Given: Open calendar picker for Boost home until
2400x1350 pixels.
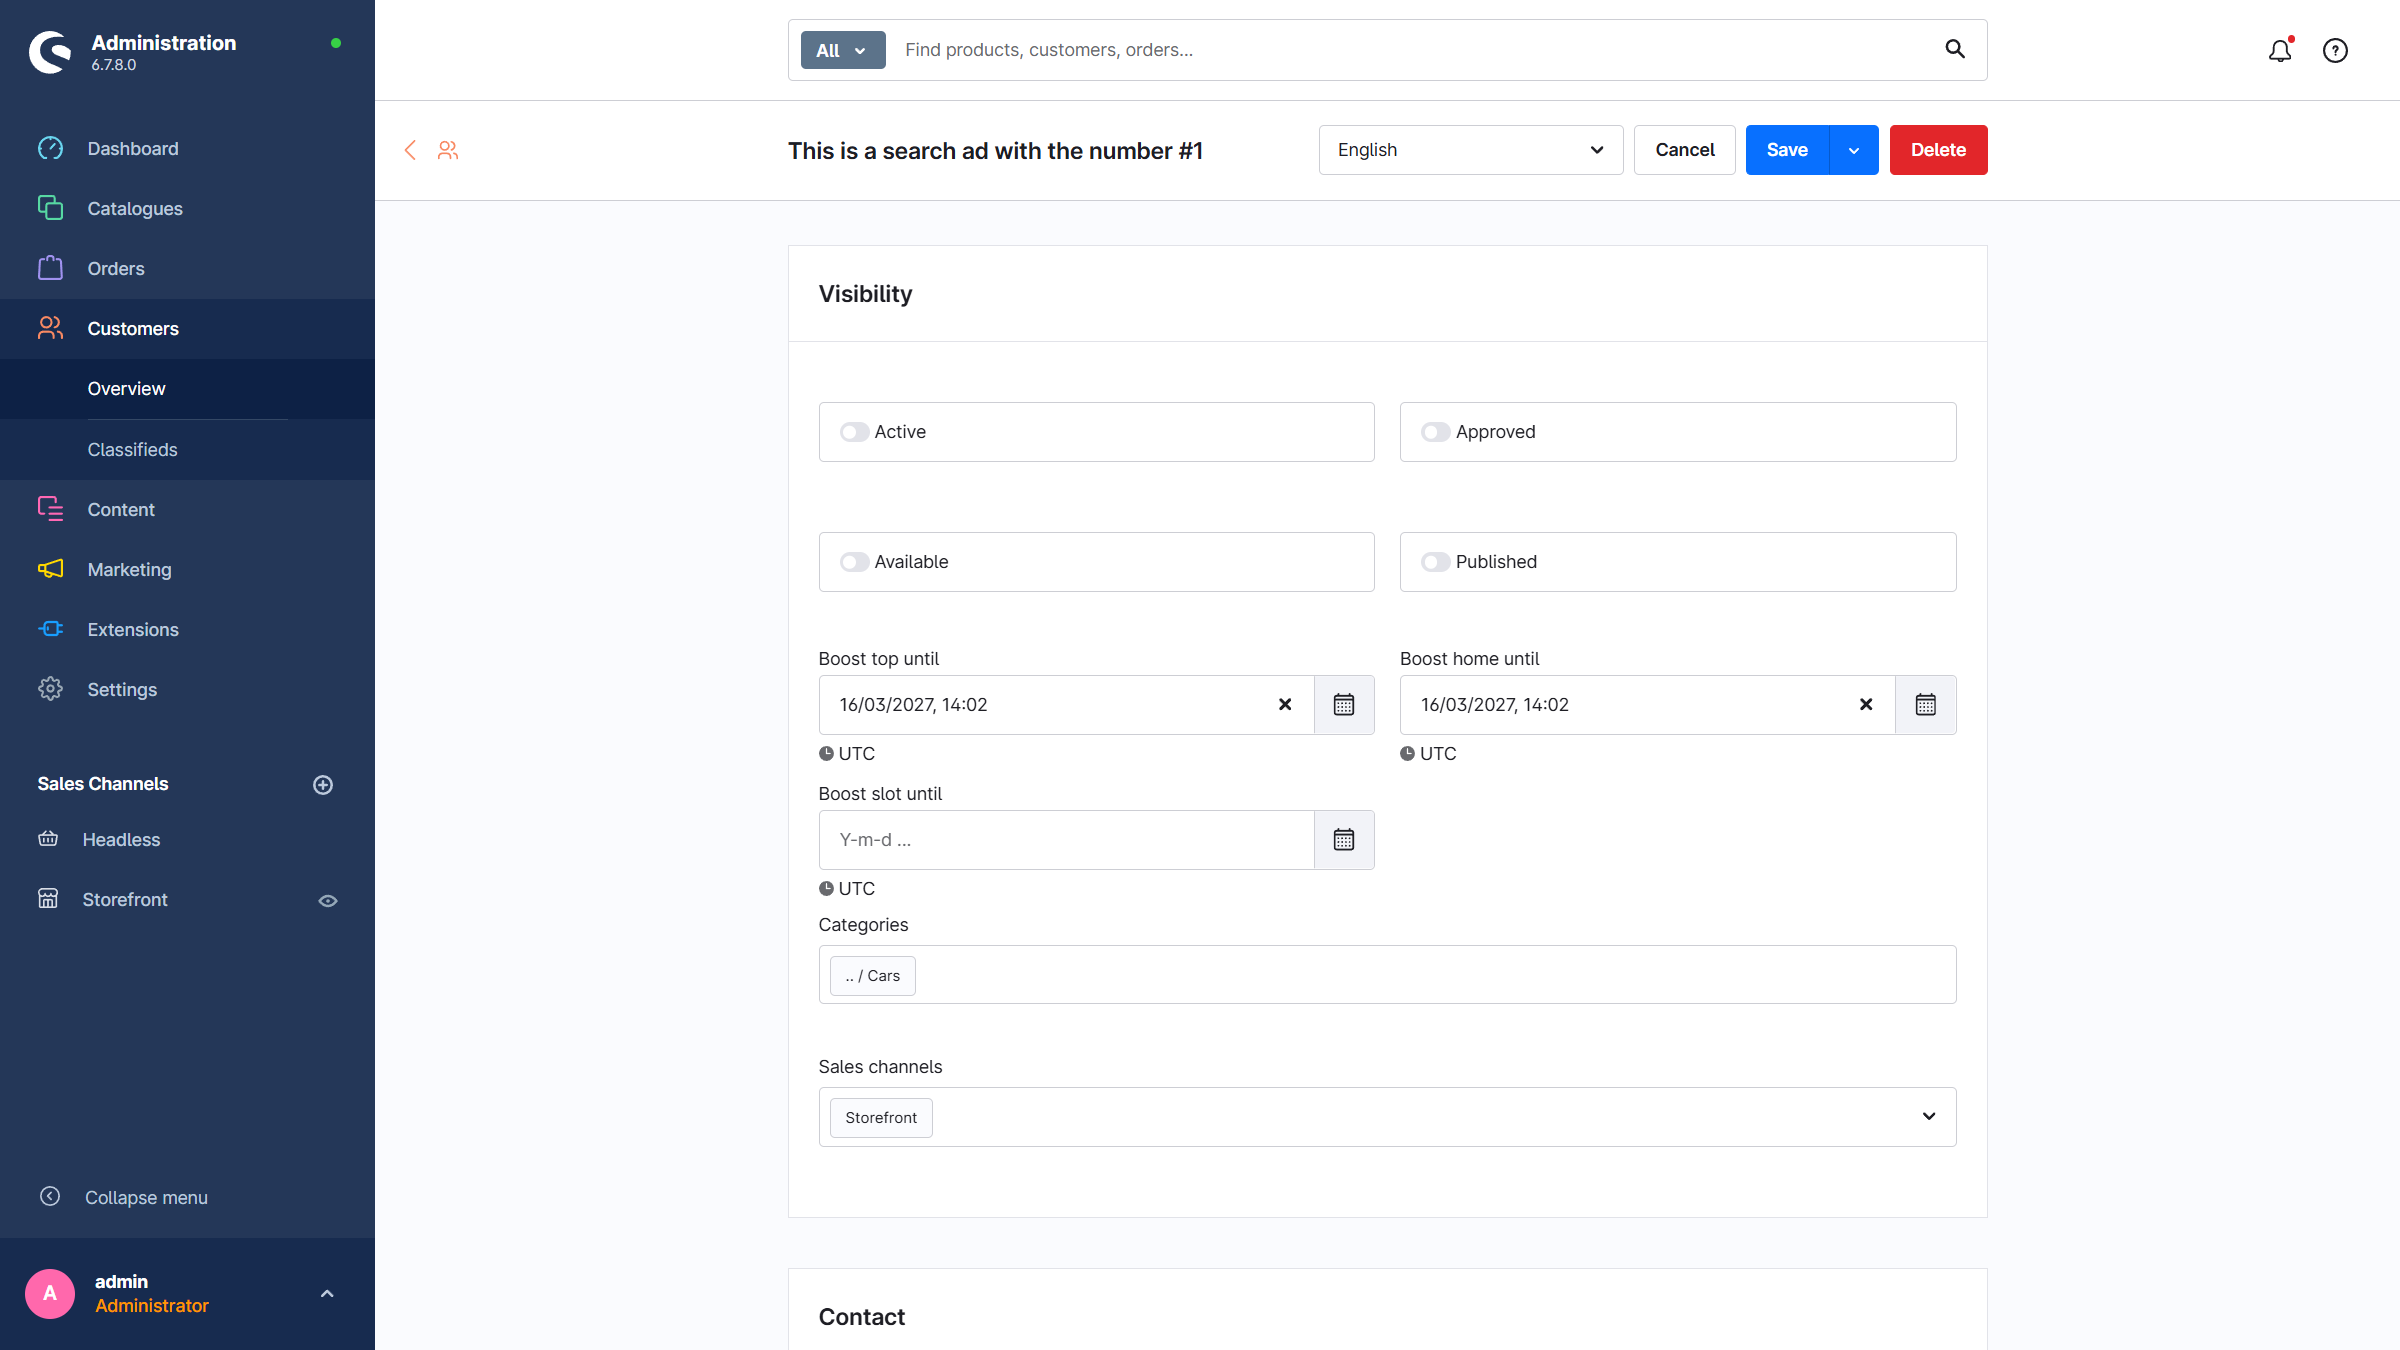Looking at the screenshot, I should point(1925,705).
